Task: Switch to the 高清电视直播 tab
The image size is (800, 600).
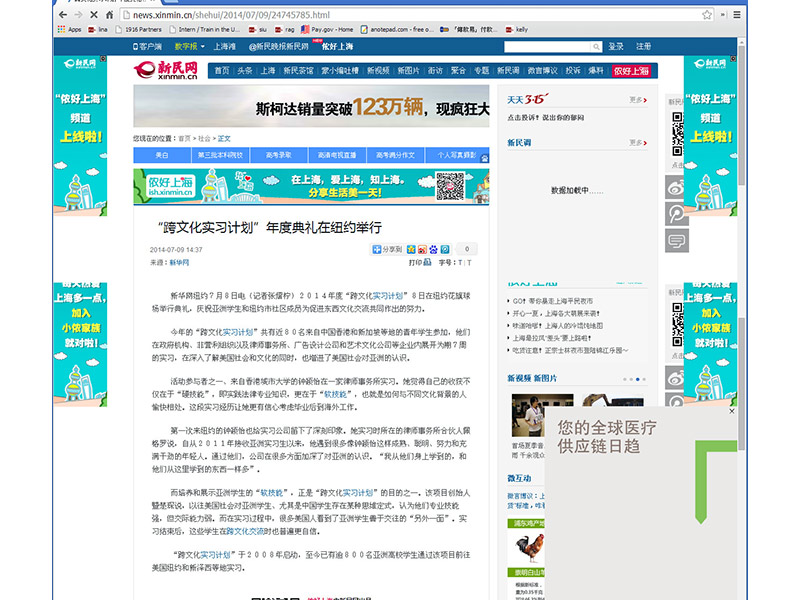Action: (337, 155)
